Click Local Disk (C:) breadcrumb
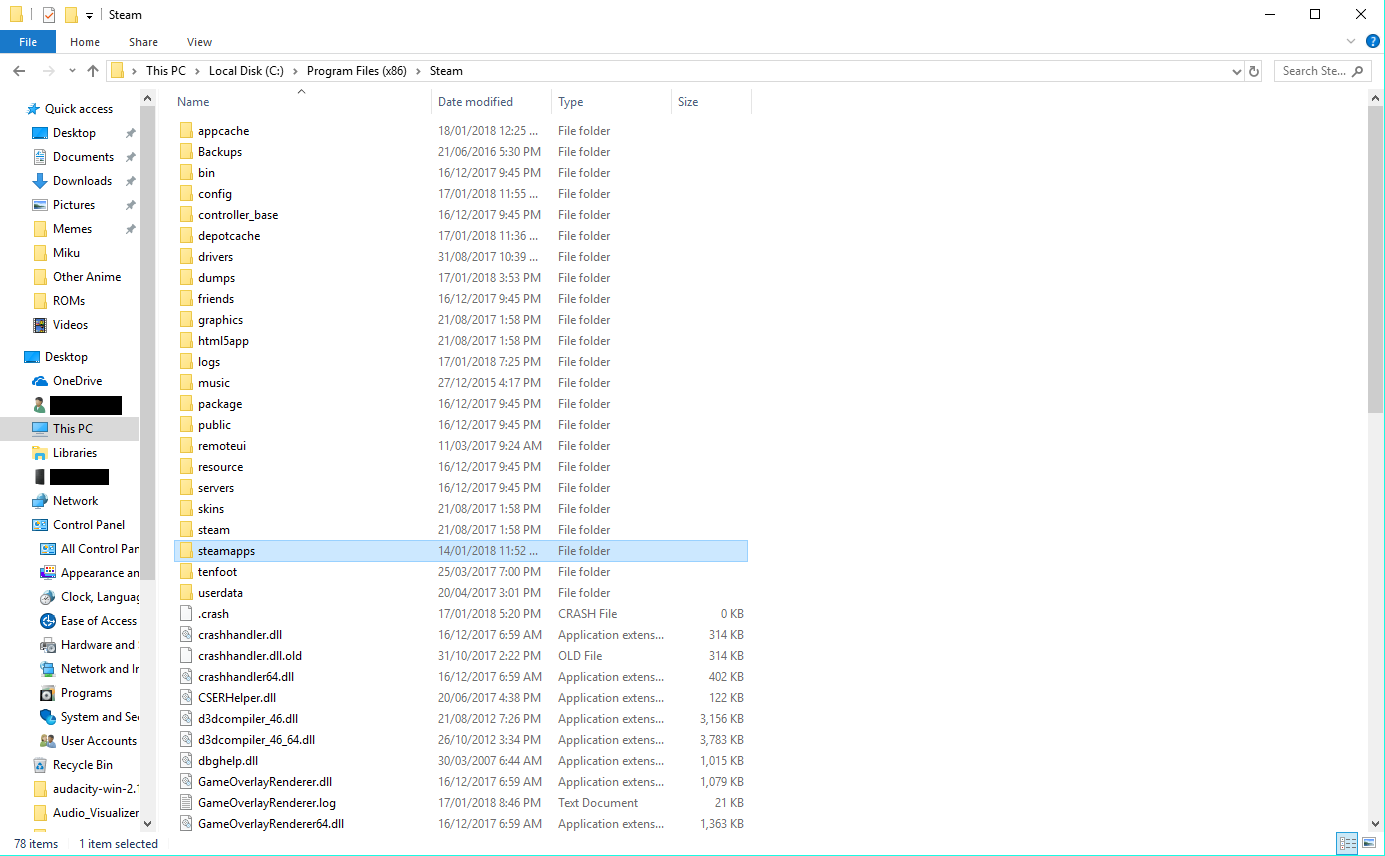 click(246, 71)
